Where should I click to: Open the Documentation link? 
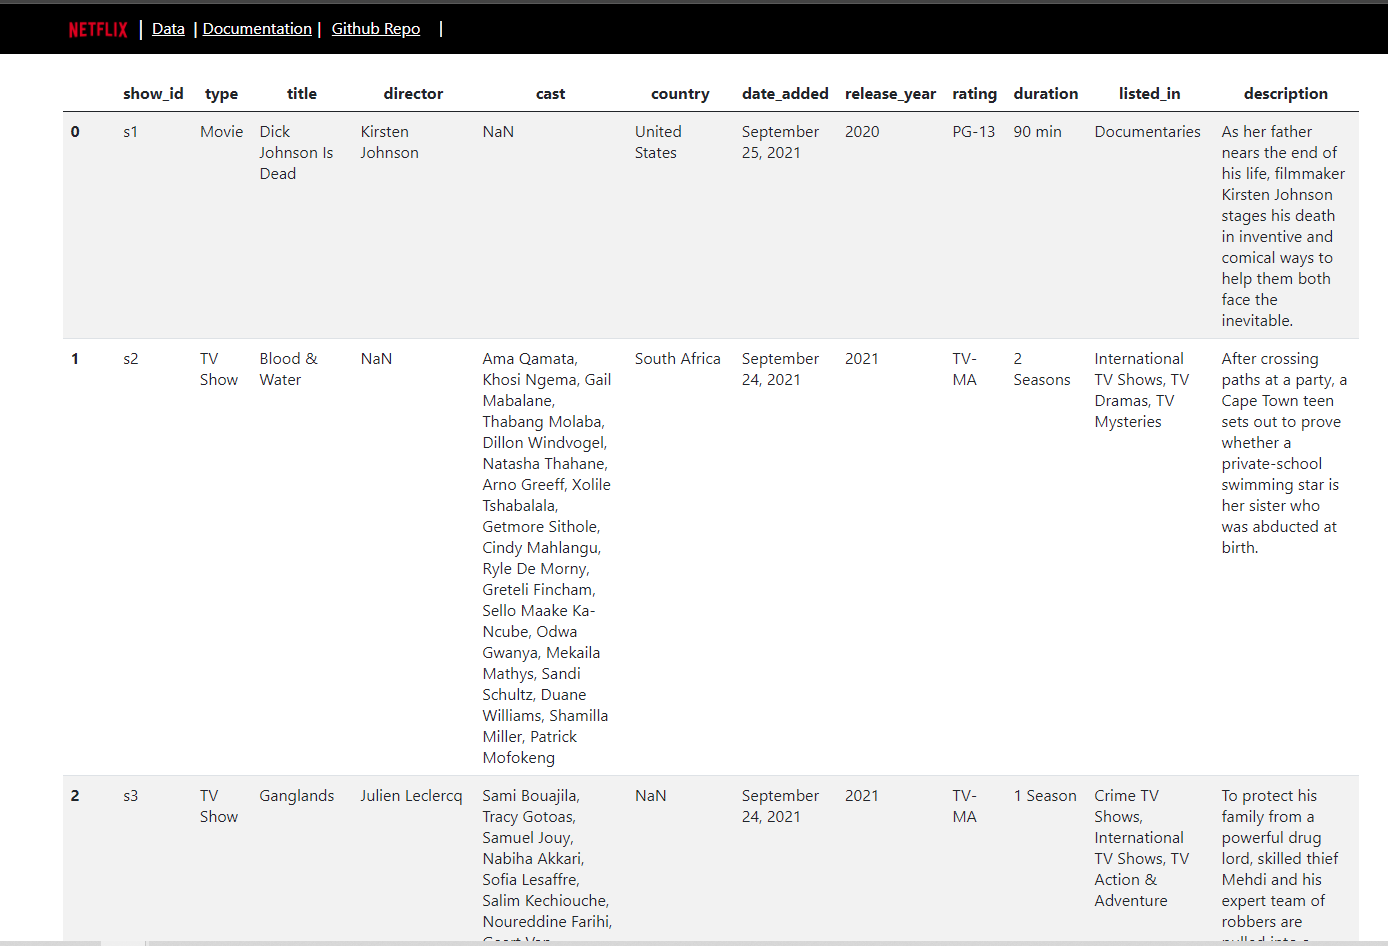256,28
